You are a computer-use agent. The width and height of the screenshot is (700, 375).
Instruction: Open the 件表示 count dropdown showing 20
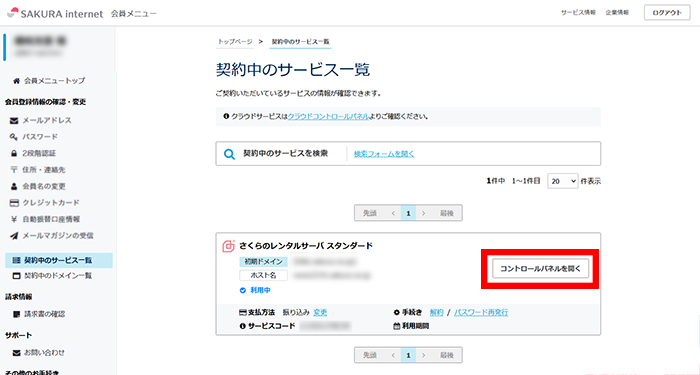(562, 181)
